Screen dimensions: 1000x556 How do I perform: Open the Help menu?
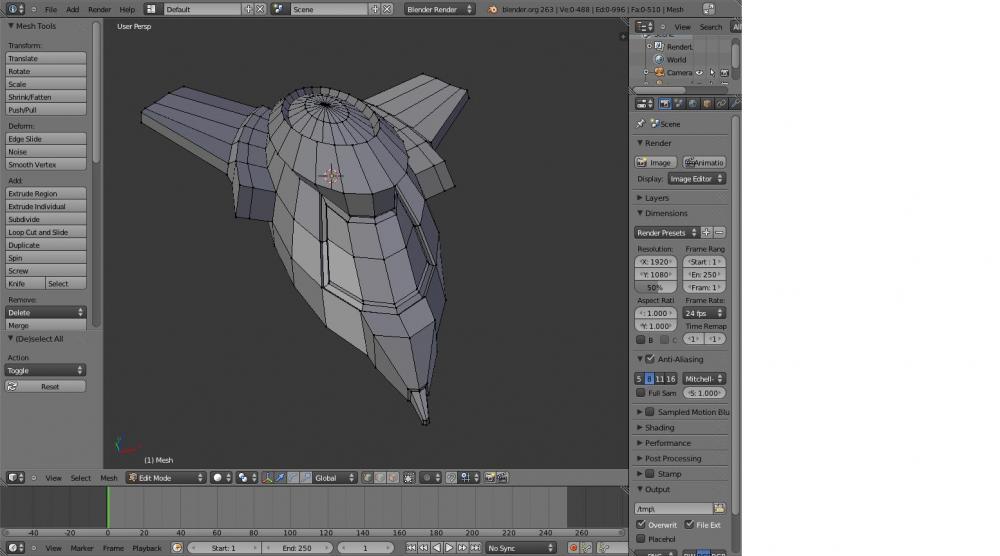coord(127,10)
